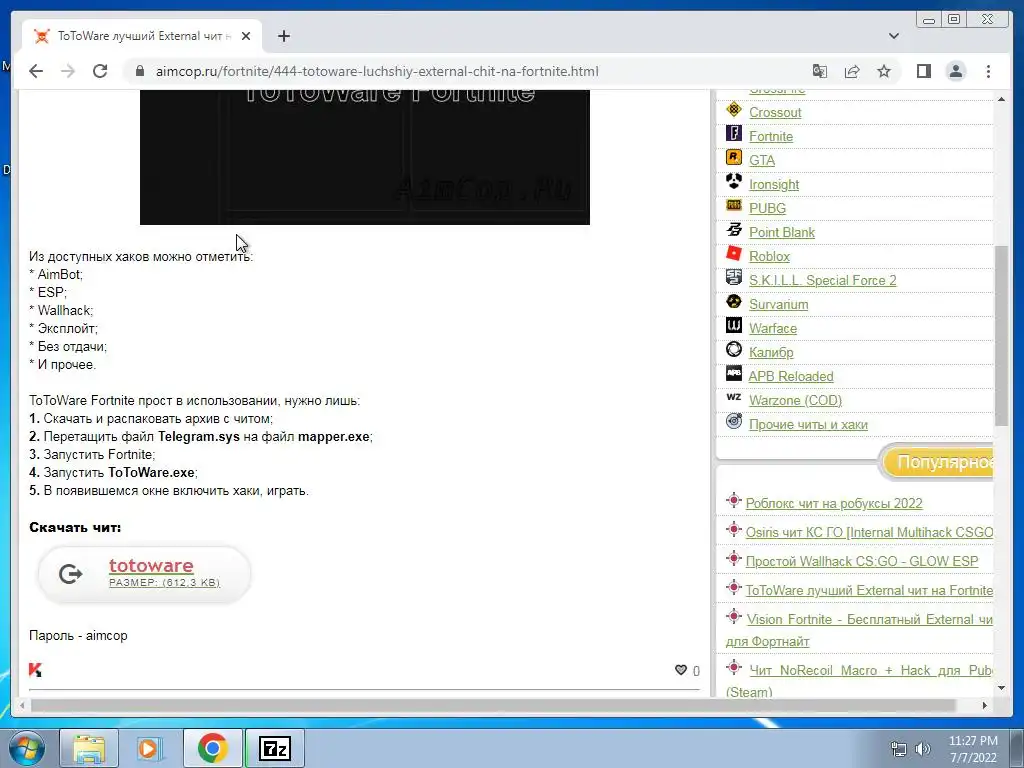Click the Survarium icon
The image size is (1024, 768).
coord(734,301)
